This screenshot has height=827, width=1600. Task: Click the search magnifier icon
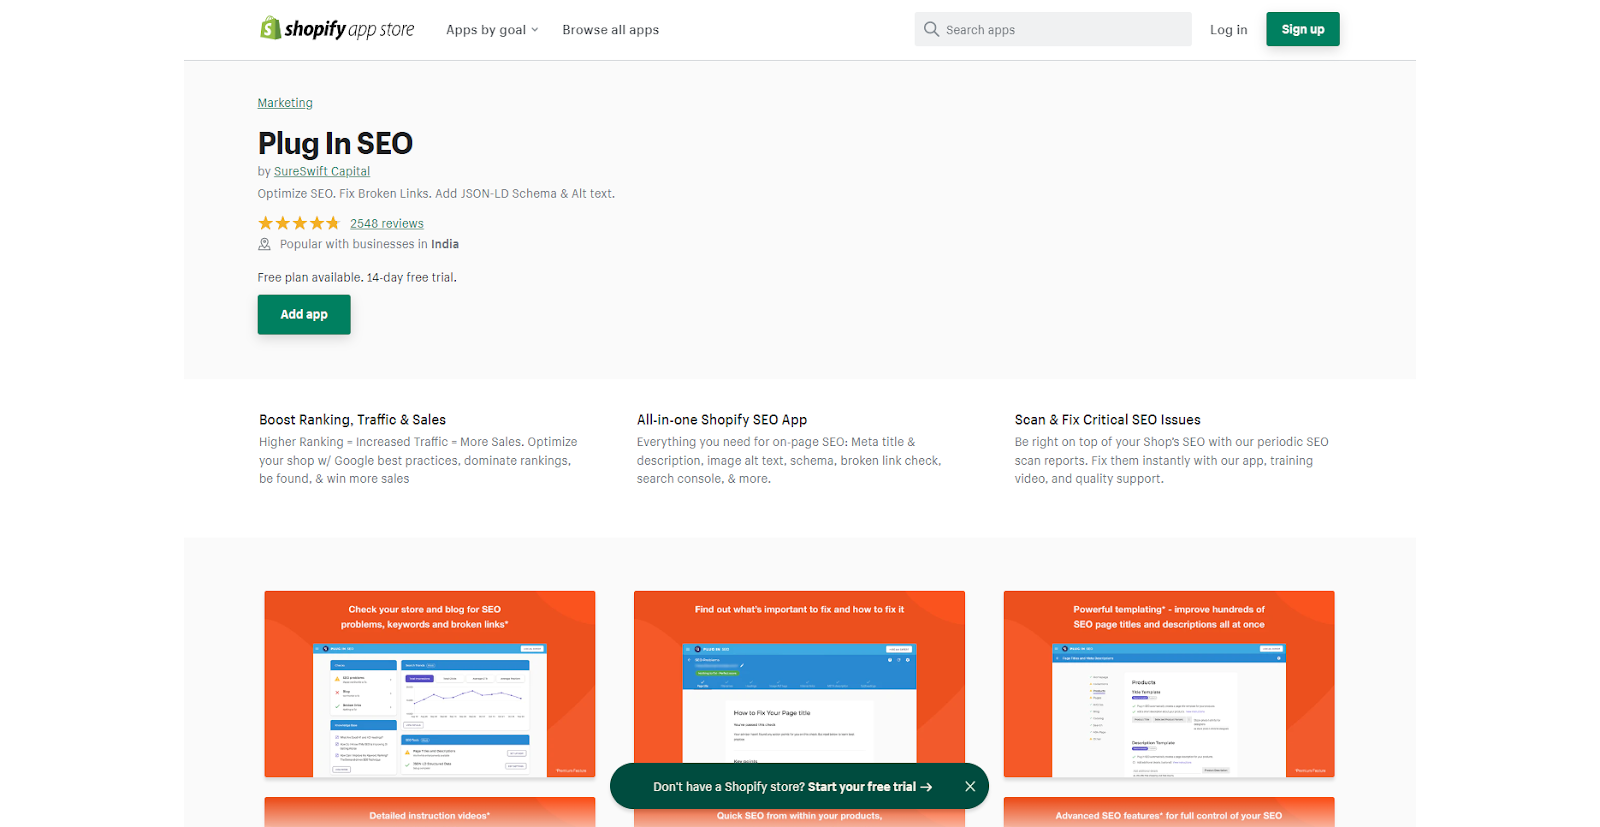coord(931,29)
